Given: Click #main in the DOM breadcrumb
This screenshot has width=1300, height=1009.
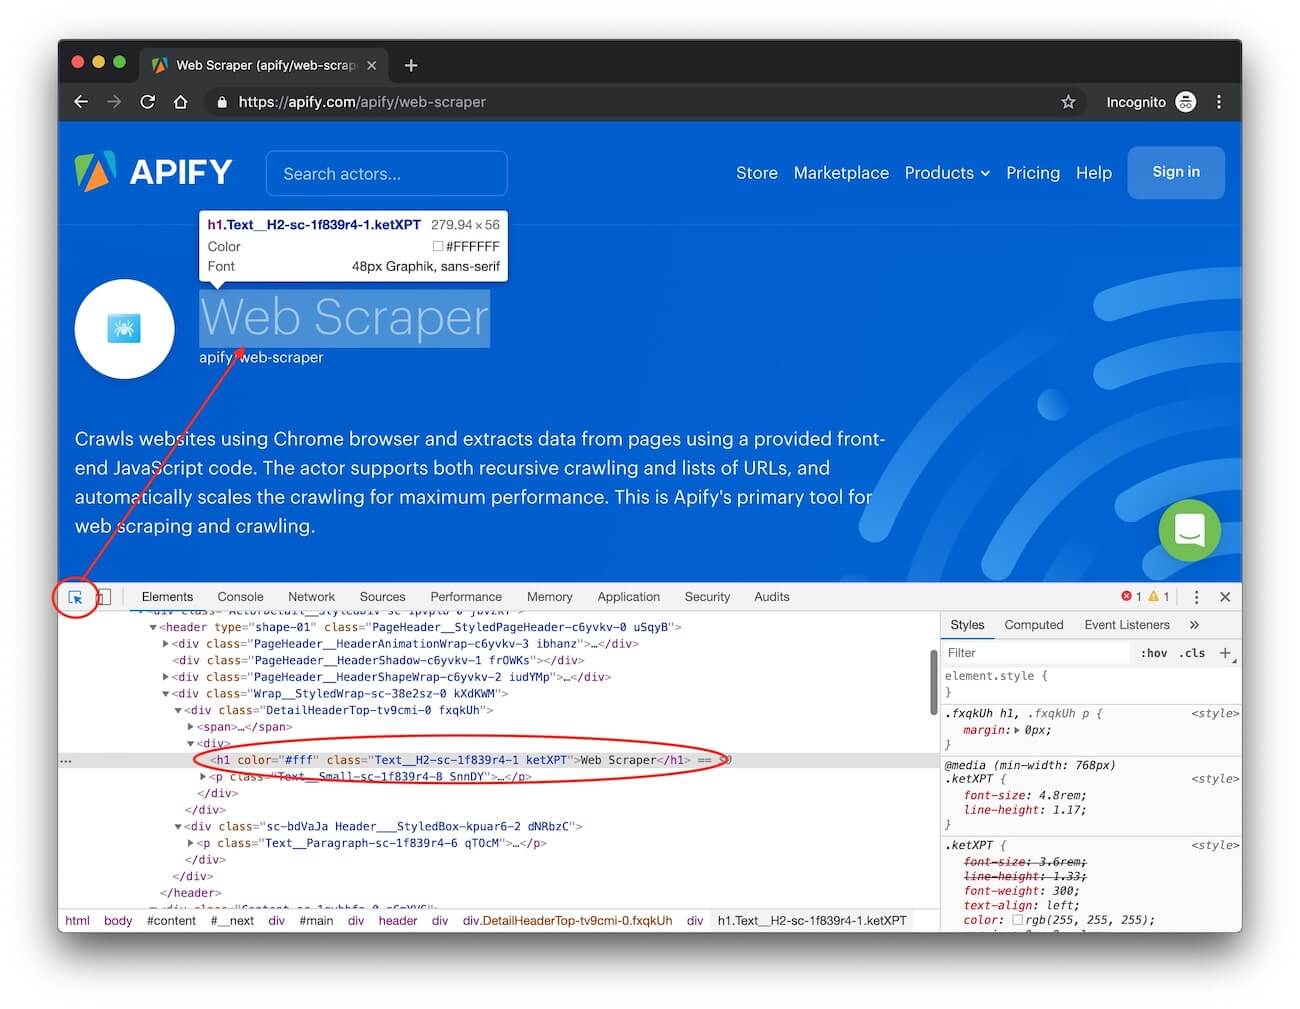Looking at the screenshot, I should click(316, 921).
